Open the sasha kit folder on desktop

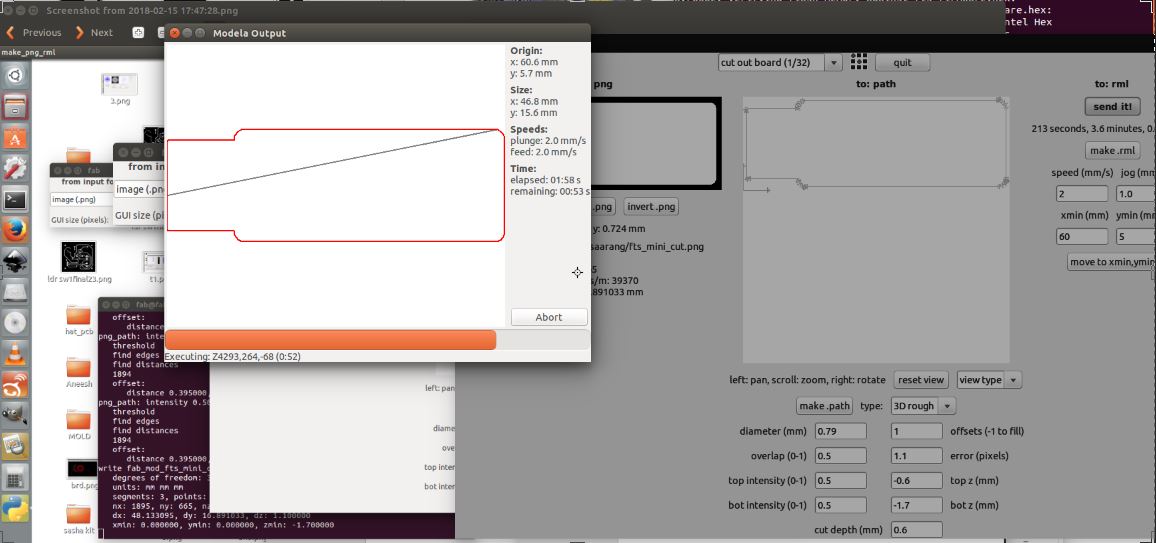(x=78, y=514)
